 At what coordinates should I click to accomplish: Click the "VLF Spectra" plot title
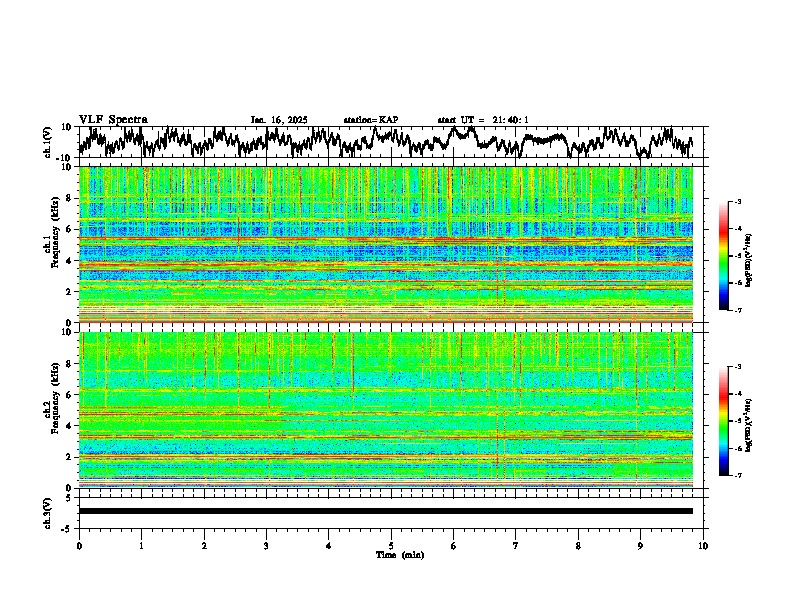(113, 120)
